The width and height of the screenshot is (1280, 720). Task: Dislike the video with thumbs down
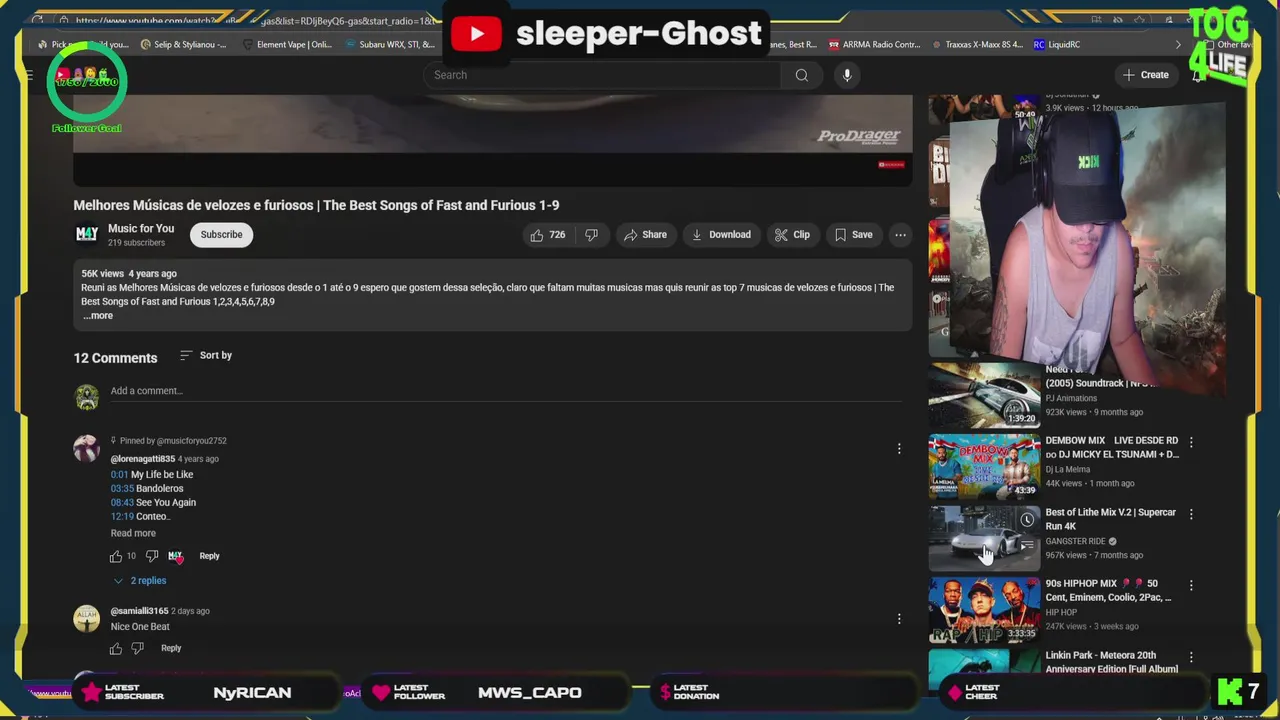tap(591, 235)
